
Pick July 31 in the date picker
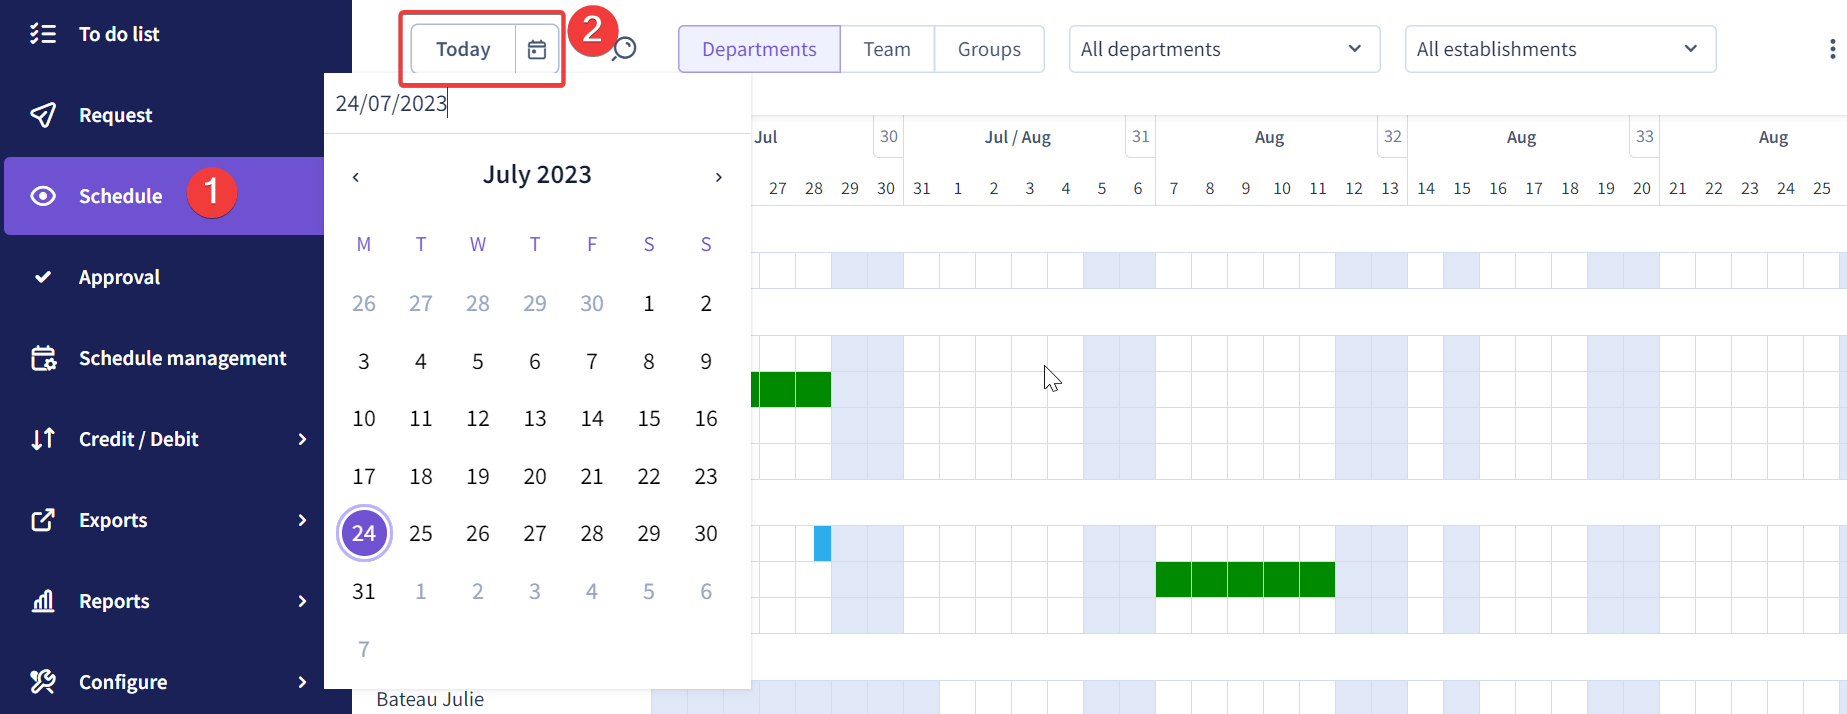tap(364, 591)
